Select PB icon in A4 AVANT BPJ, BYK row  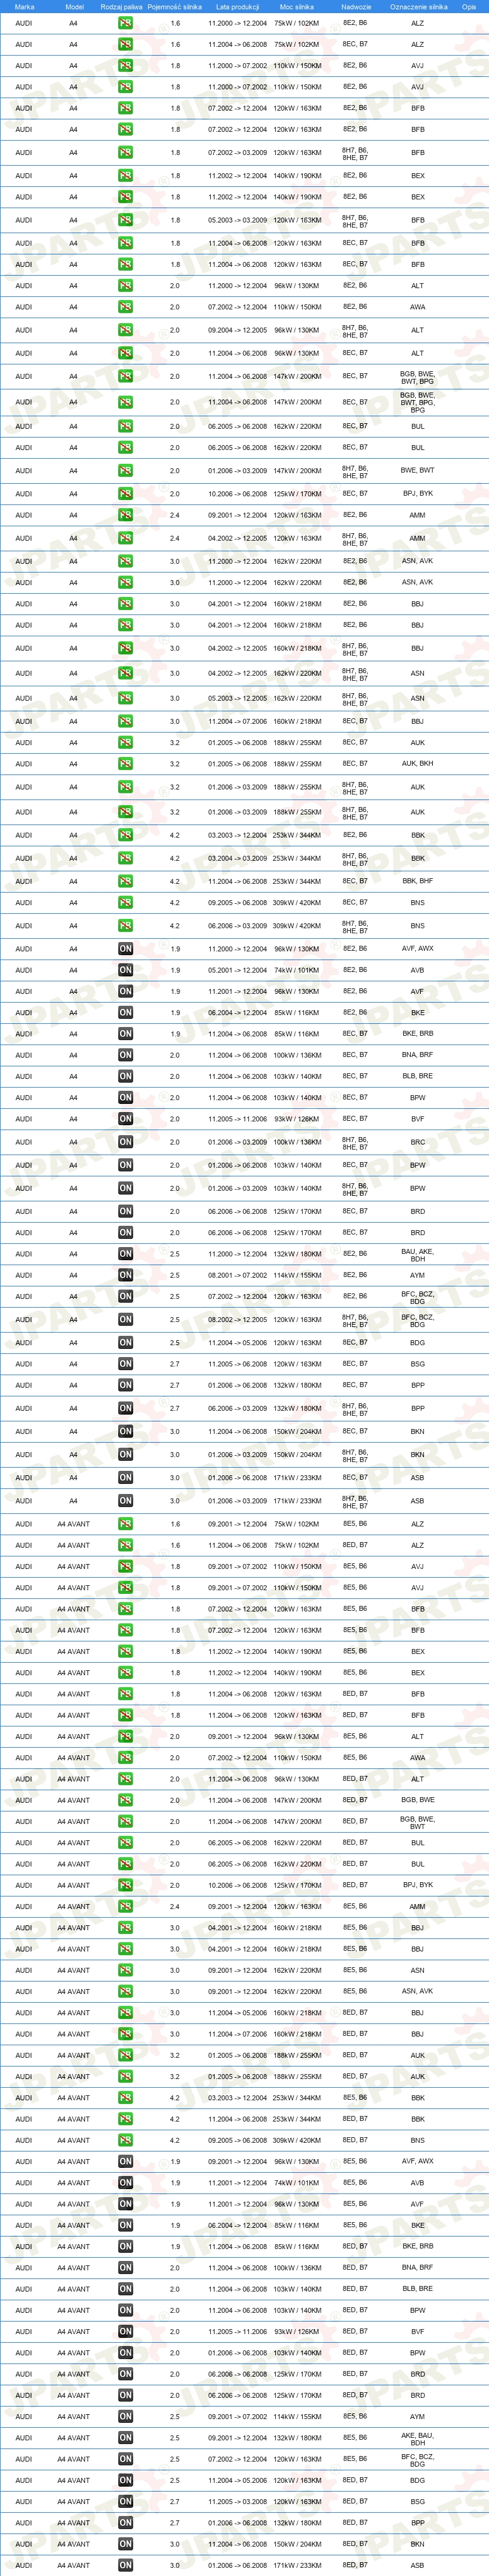(x=125, y=1885)
